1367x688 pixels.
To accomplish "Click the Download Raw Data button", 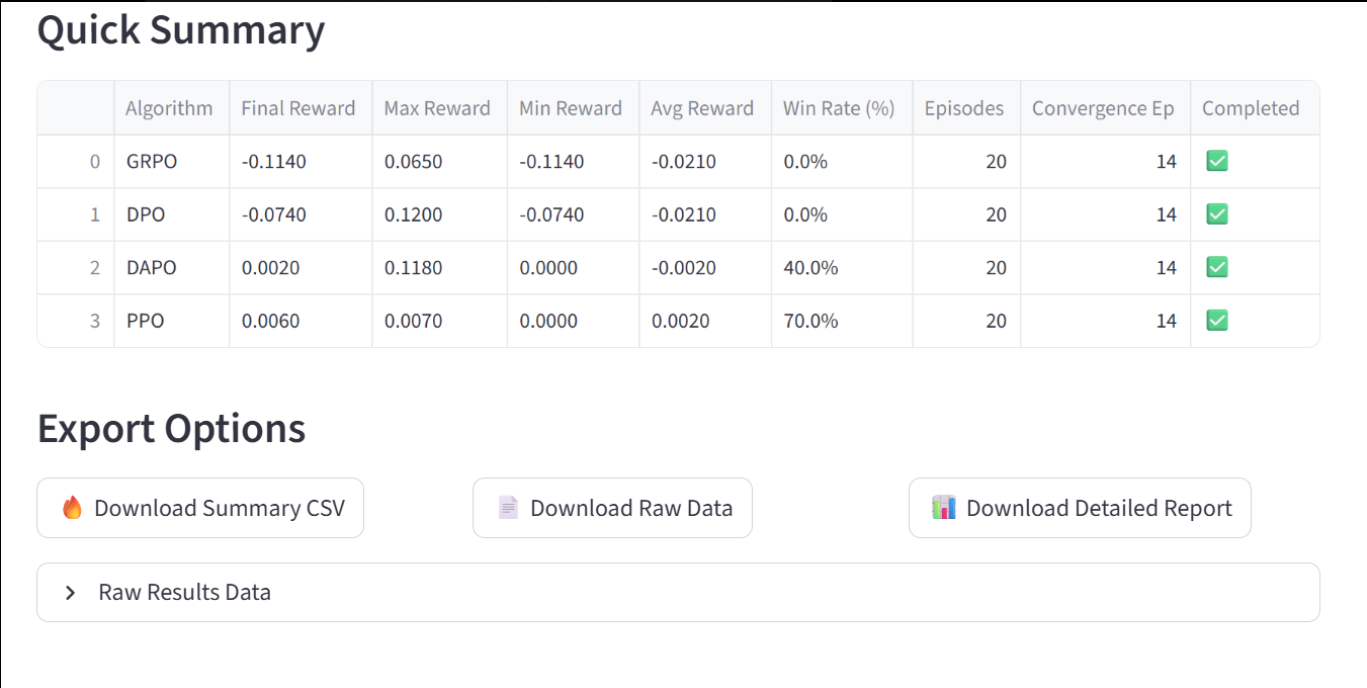I will [x=612, y=508].
